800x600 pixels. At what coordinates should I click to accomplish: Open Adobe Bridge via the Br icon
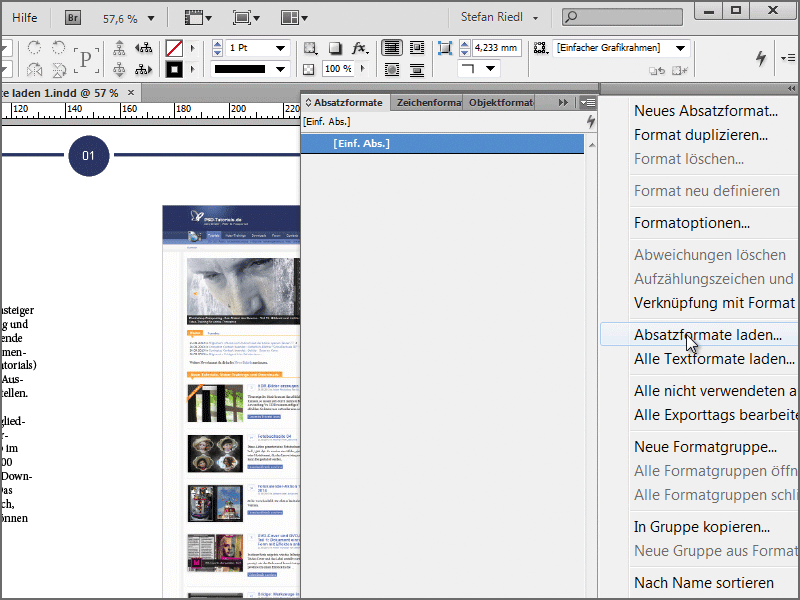coord(73,18)
